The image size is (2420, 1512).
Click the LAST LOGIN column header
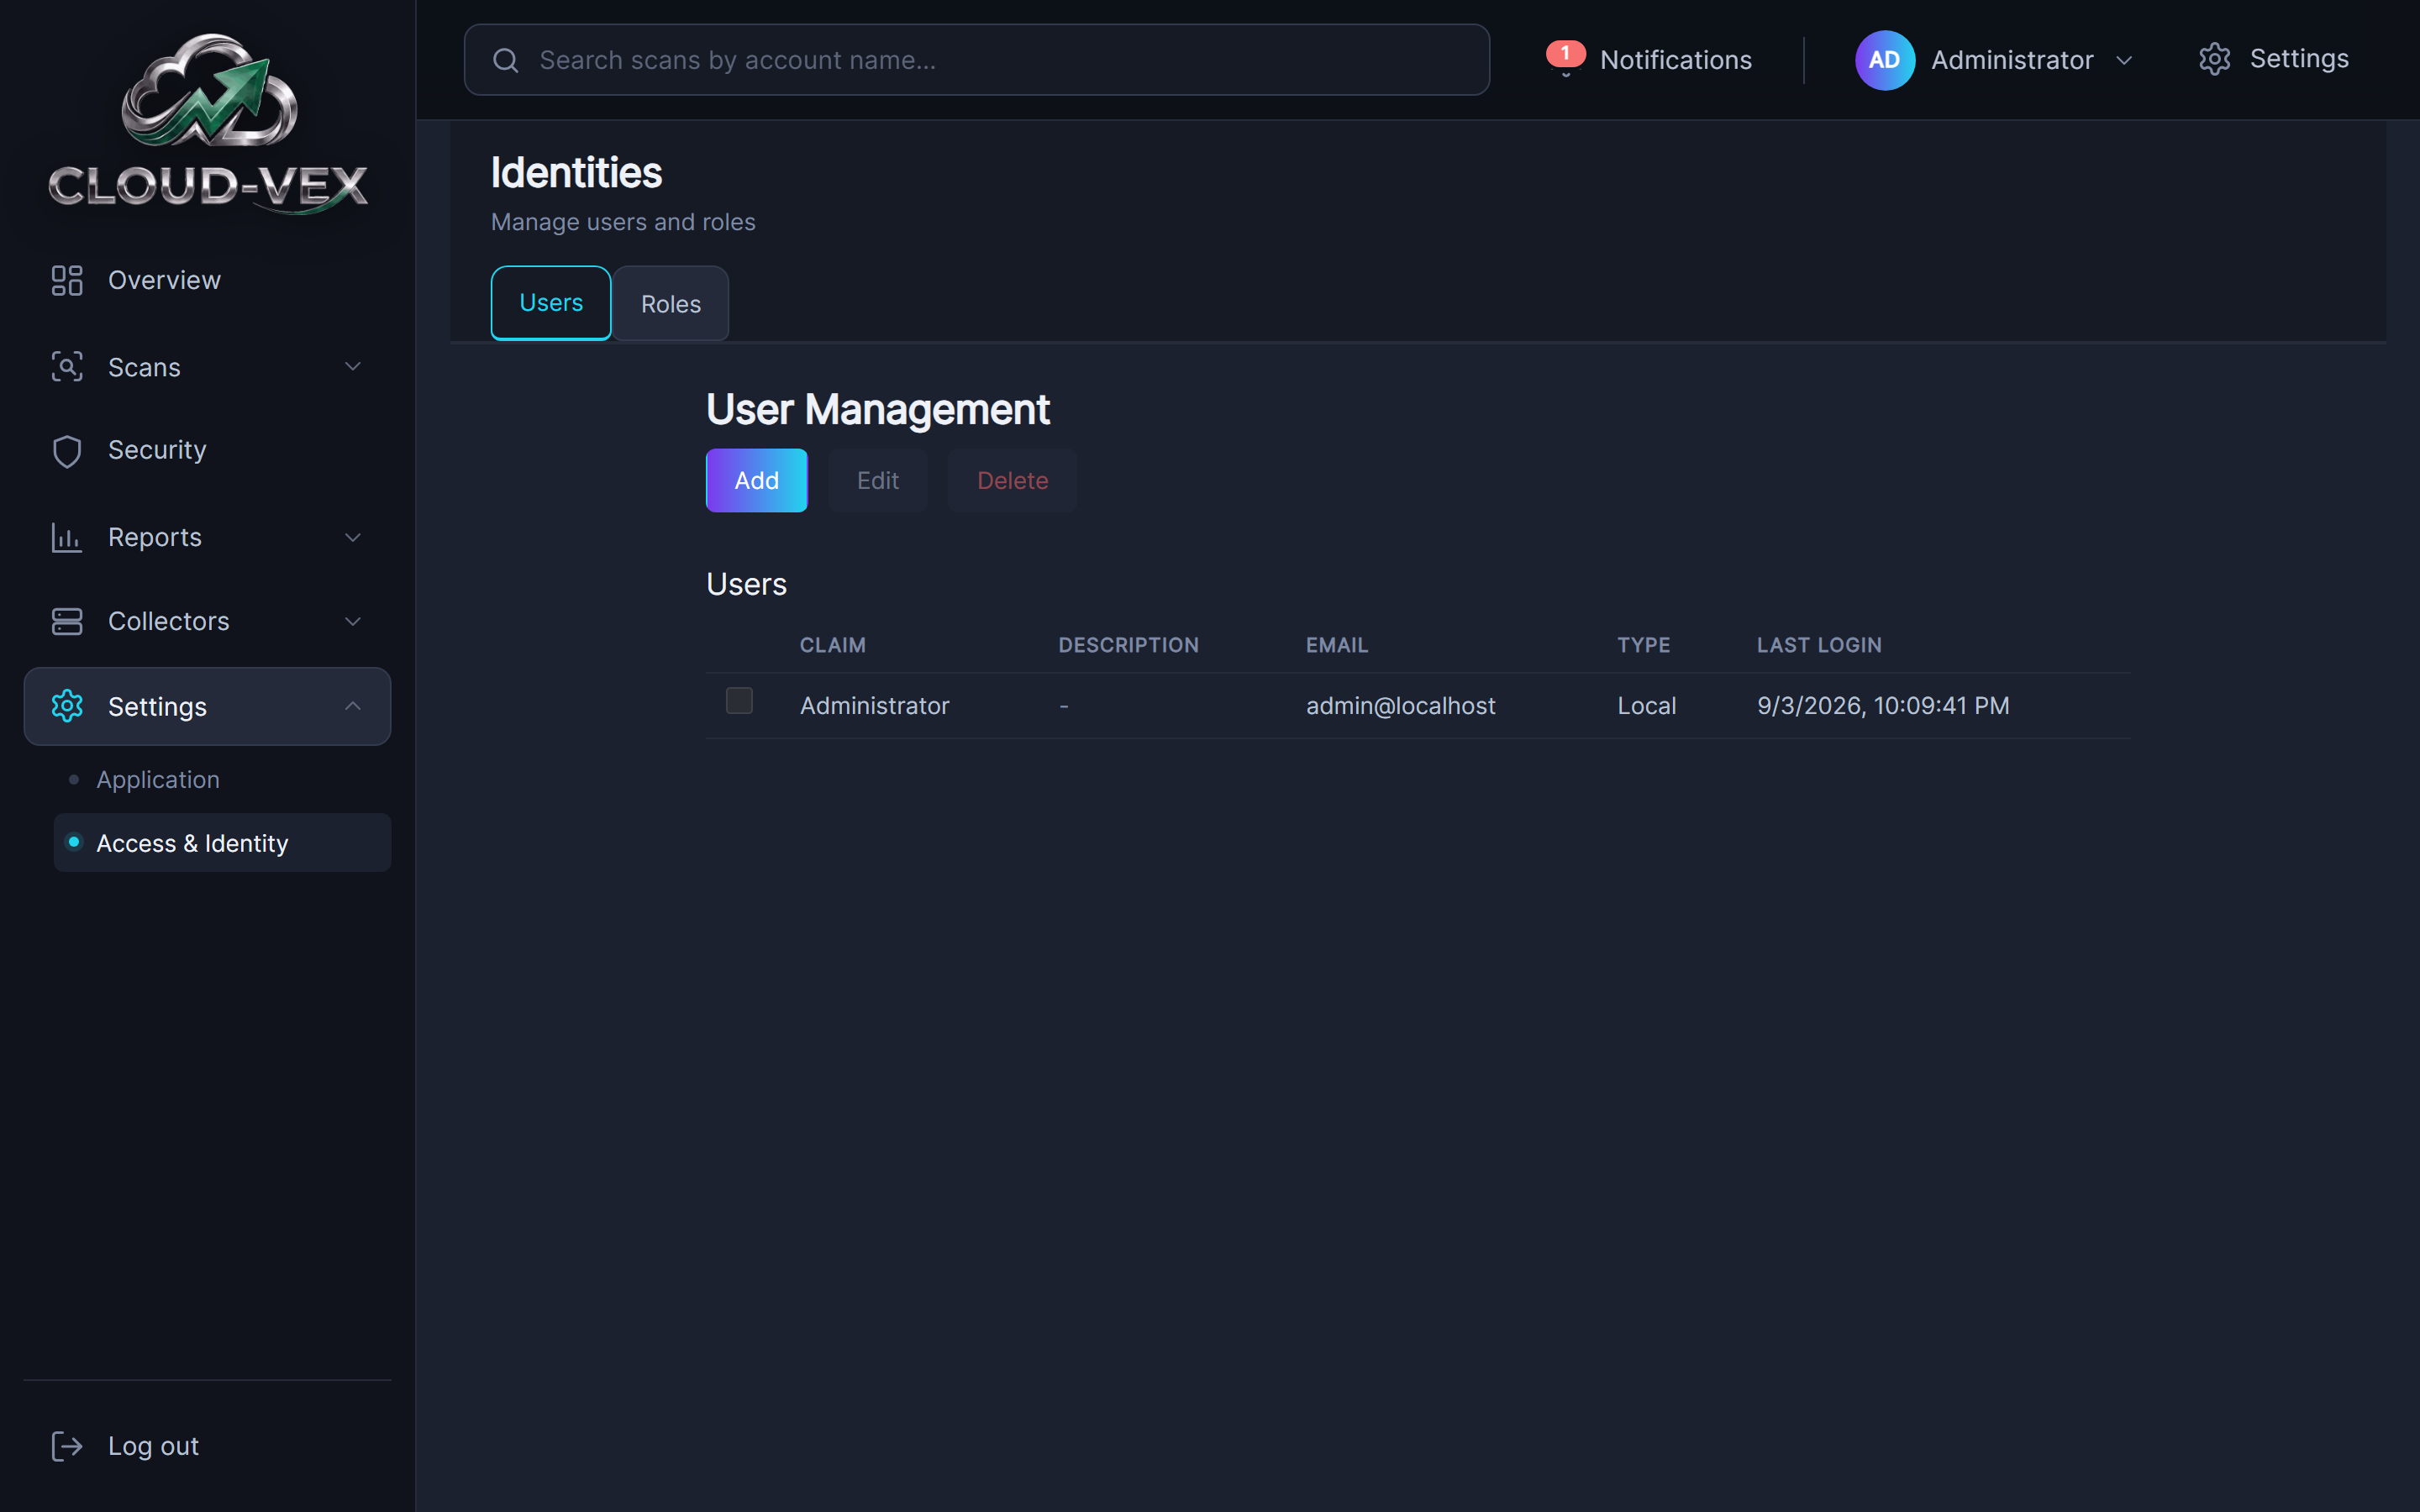click(1819, 645)
